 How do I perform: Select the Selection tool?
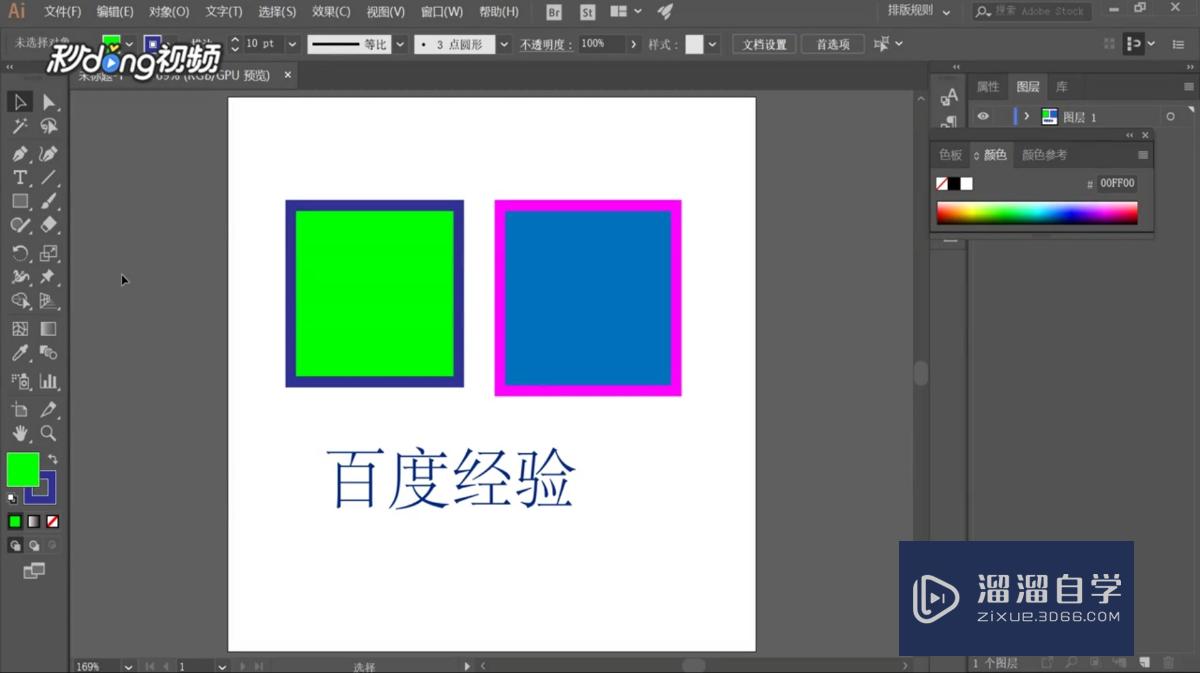click(x=20, y=101)
